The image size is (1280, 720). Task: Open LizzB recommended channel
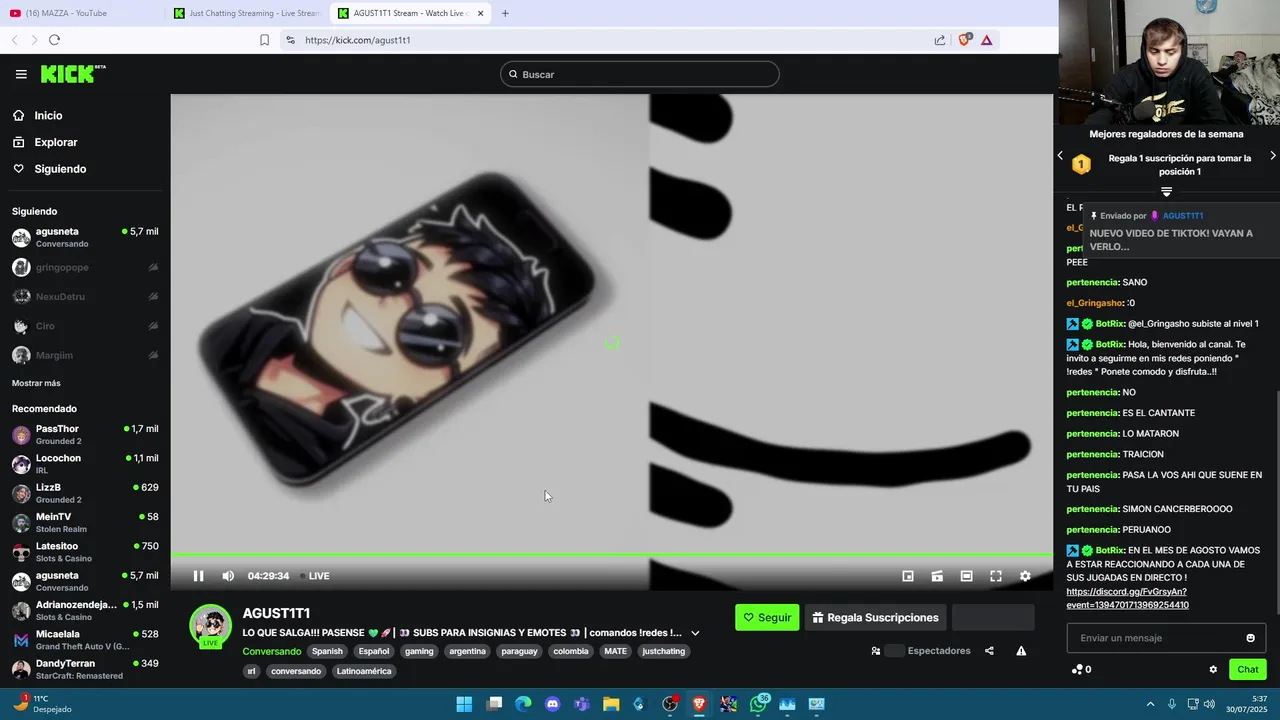pyautogui.click(x=85, y=493)
